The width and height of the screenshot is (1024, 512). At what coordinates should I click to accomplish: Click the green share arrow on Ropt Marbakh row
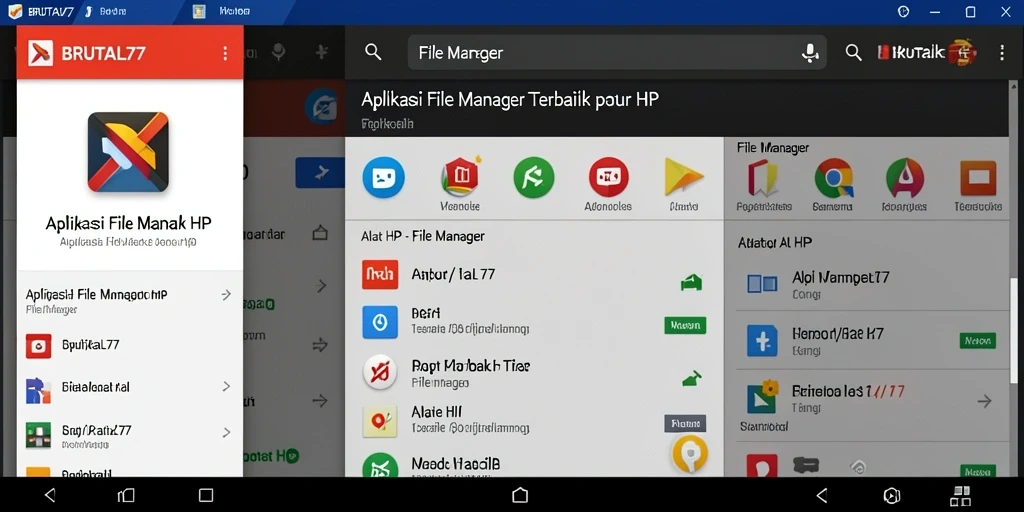(691, 377)
